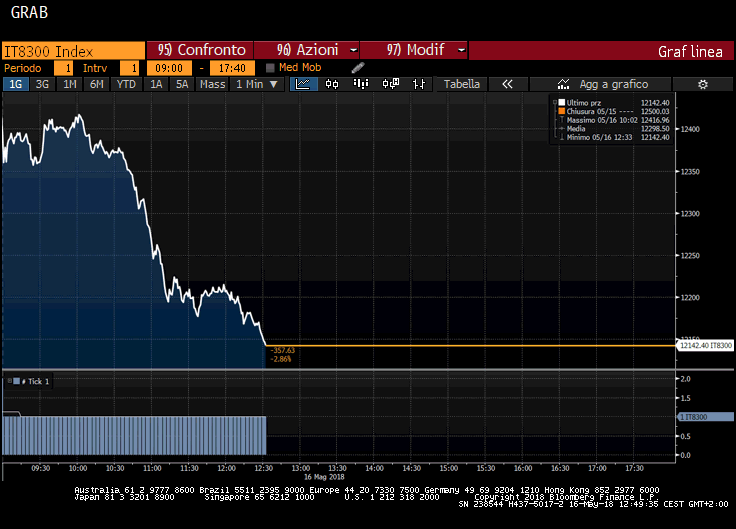Select the 1M period tab

(69, 84)
